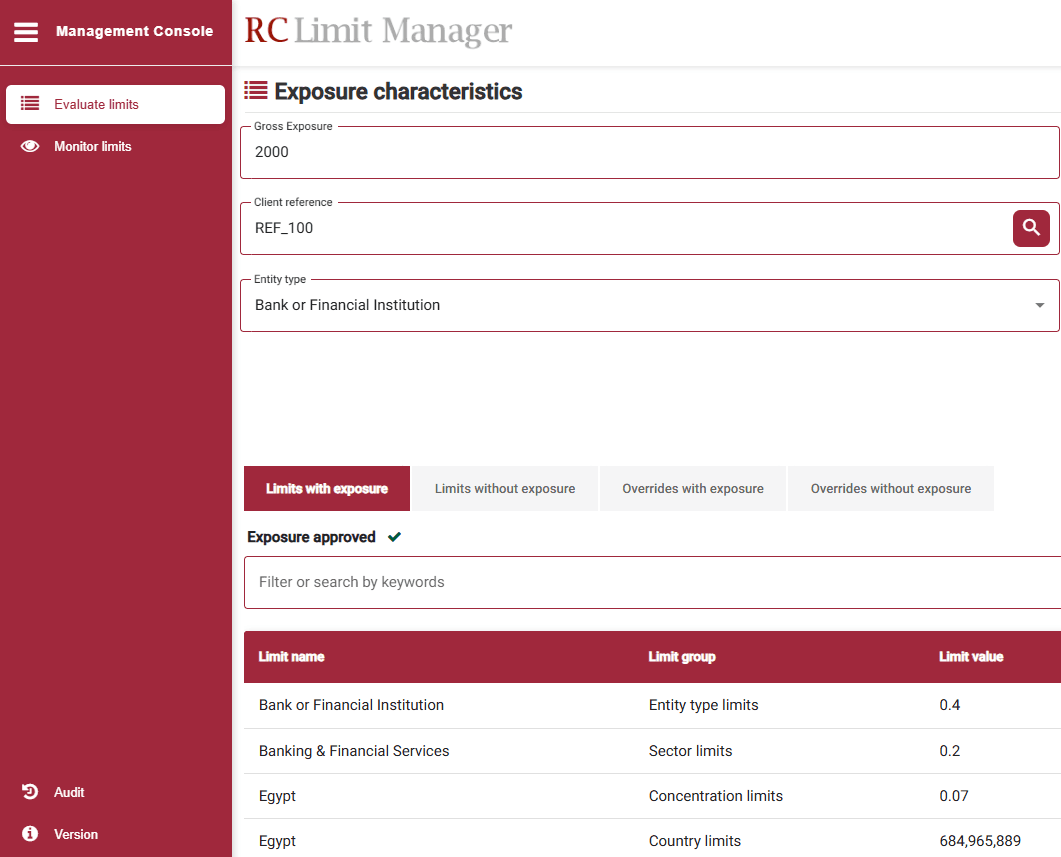Click the RC Limit Manager logo
The width and height of the screenshot is (1061, 857).
click(378, 30)
